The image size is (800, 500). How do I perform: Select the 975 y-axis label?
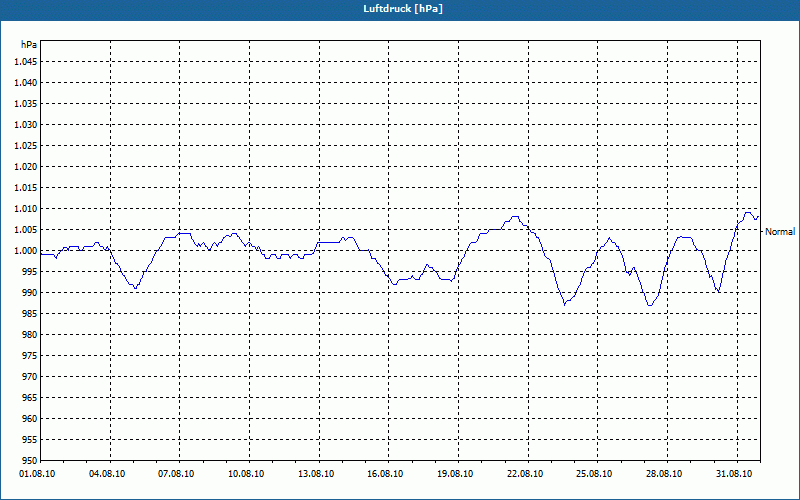click(30, 356)
